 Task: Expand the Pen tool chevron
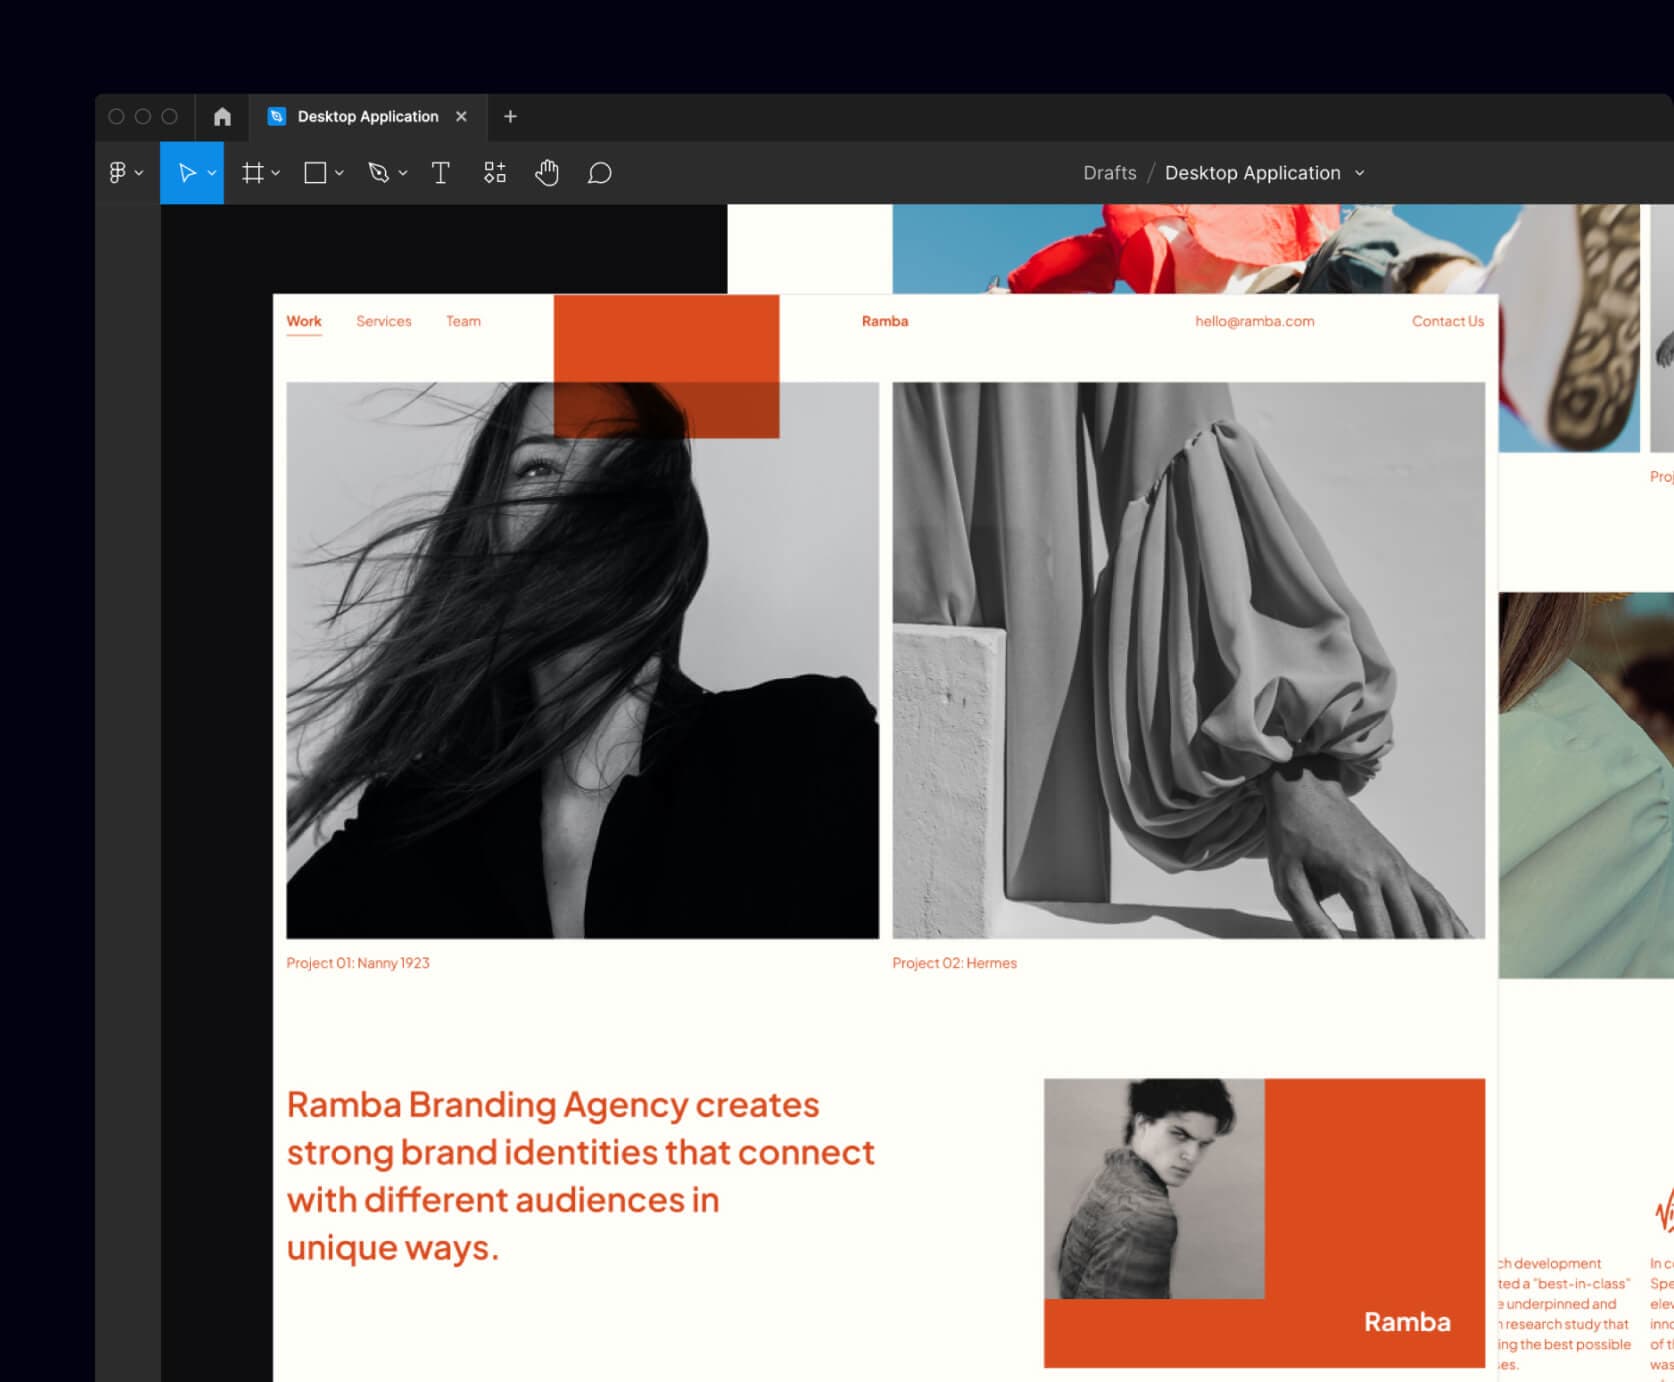[x=403, y=173]
